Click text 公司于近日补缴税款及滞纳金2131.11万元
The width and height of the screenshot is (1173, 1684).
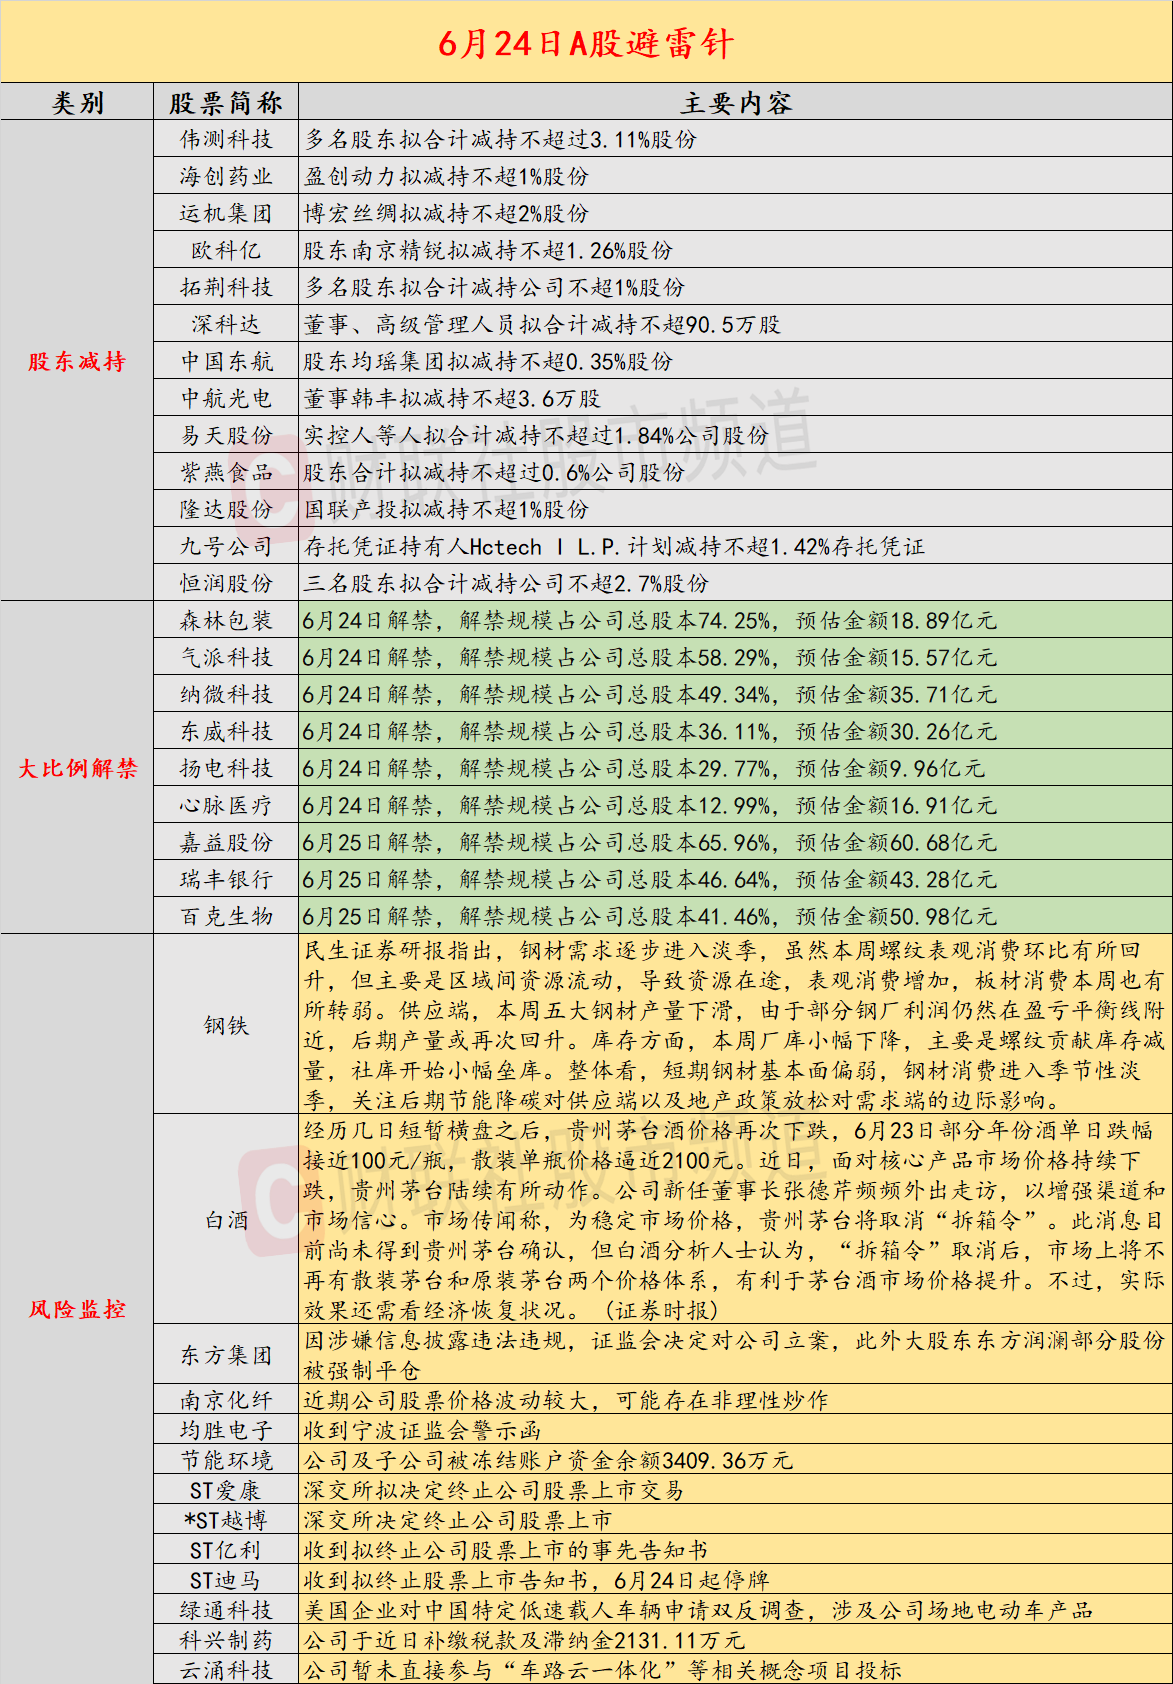[524, 1640]
